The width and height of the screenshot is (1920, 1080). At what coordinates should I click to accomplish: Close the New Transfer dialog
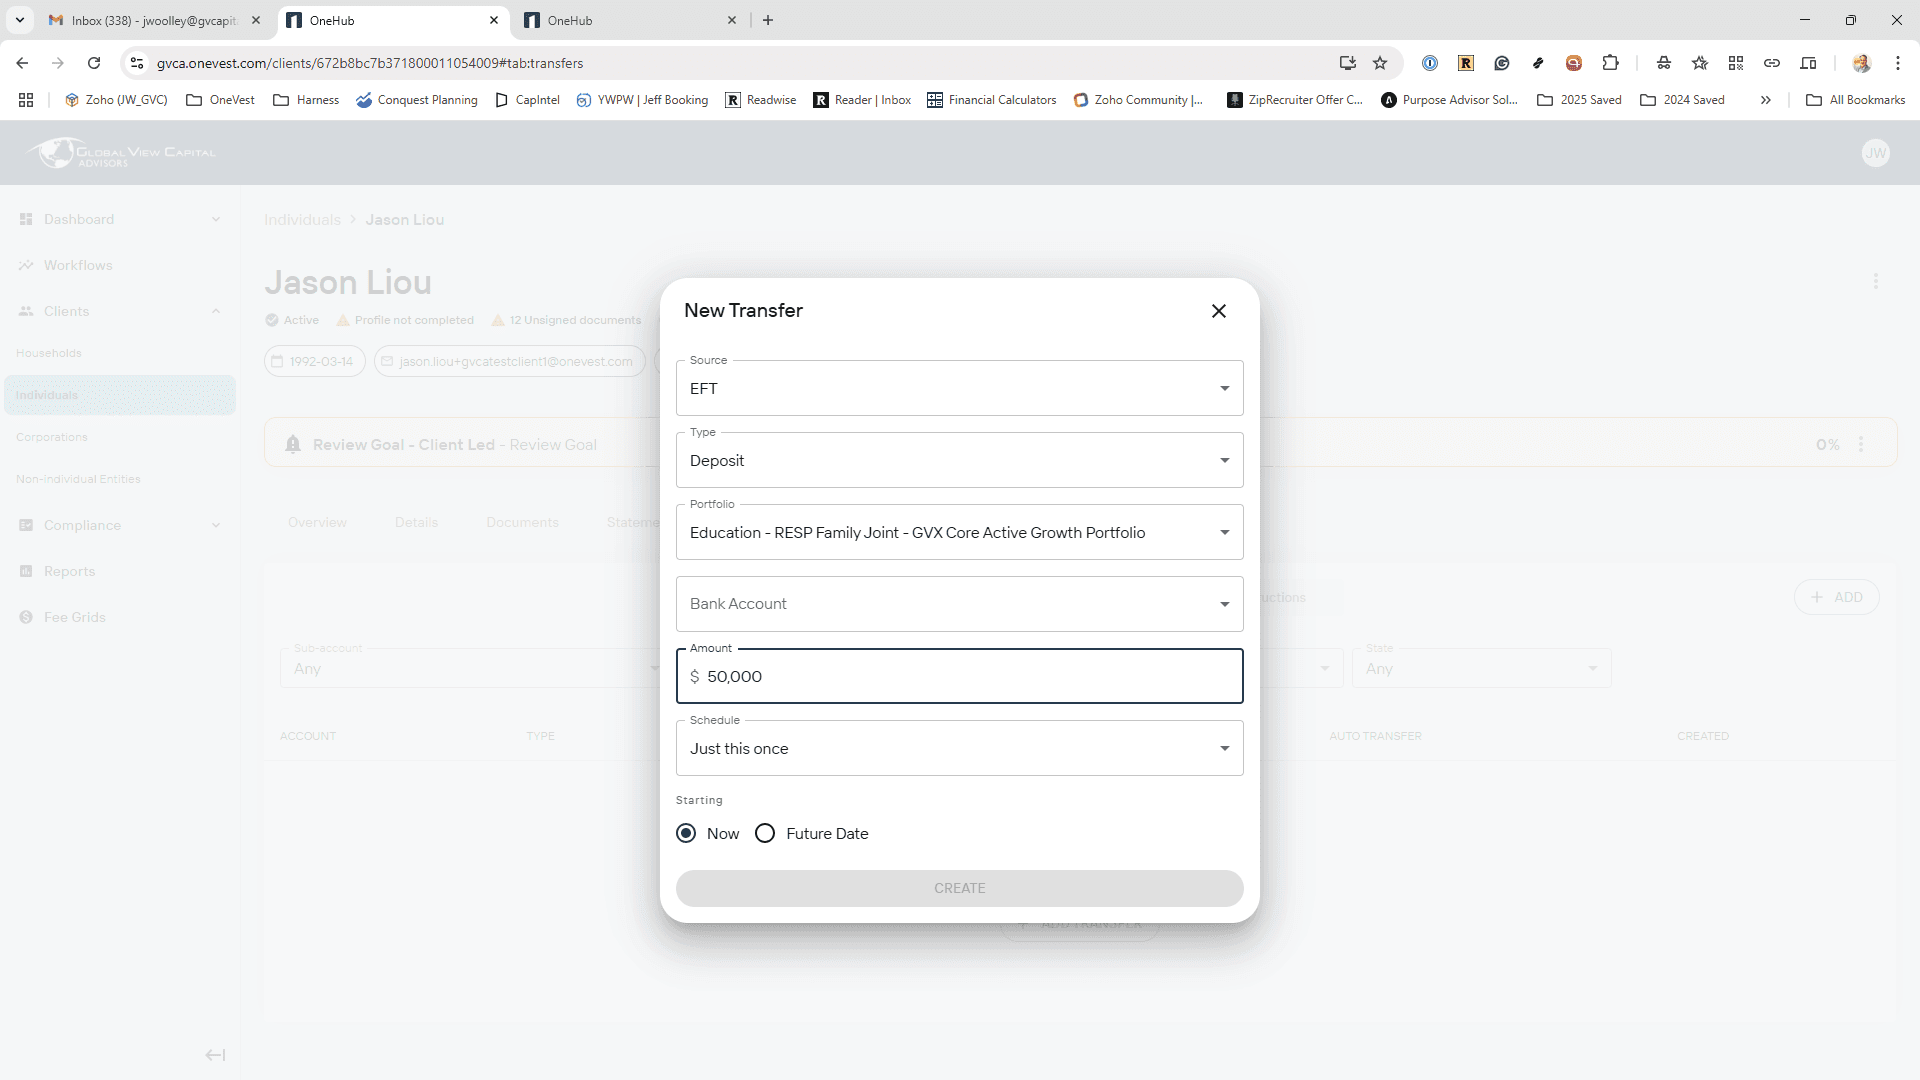1218,311
